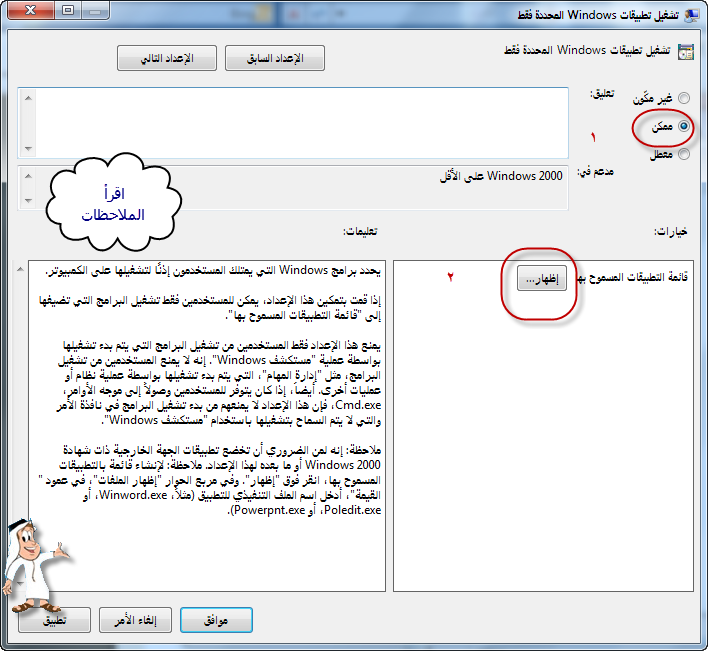Click the 'الإعداد التالي' next setting button
The width and height of the screenshot is (708, 651).
pos(167,58)
